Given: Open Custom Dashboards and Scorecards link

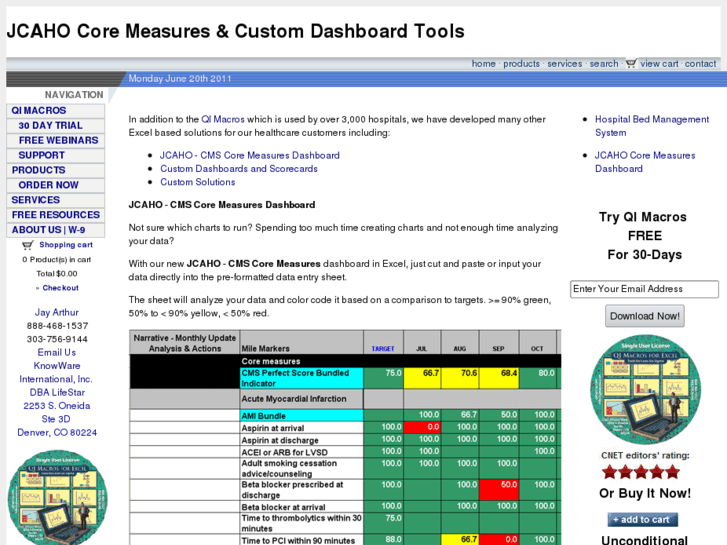Looking at the screenshot, I should coord(239,169).
